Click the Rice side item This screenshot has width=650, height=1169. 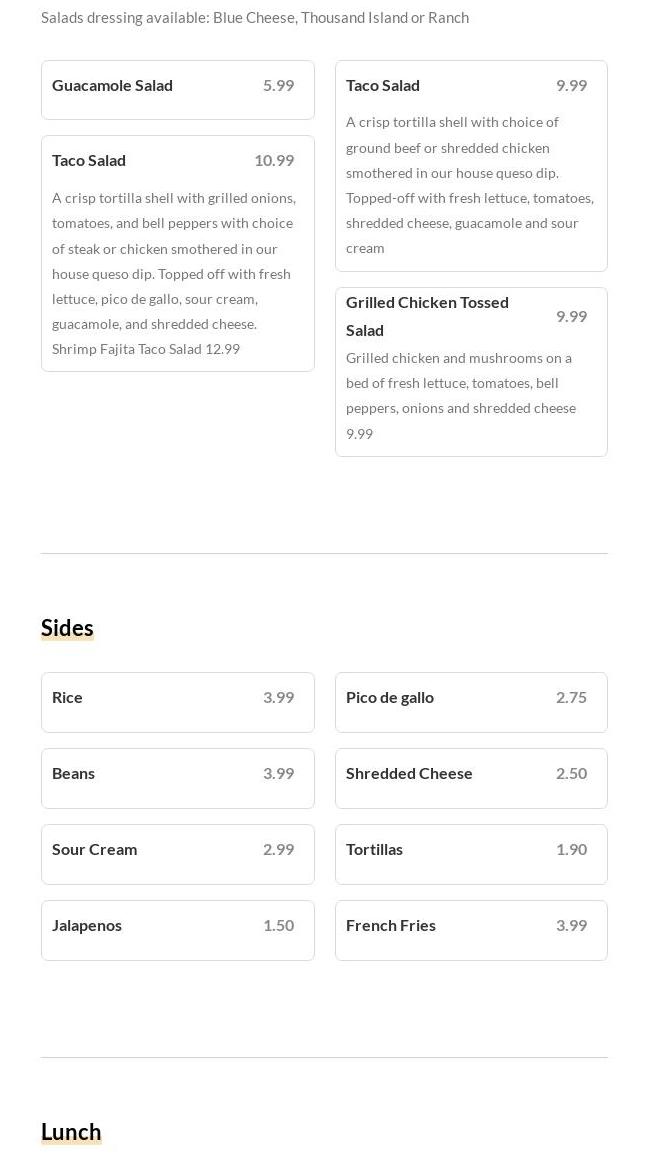(x=68, y=698)
